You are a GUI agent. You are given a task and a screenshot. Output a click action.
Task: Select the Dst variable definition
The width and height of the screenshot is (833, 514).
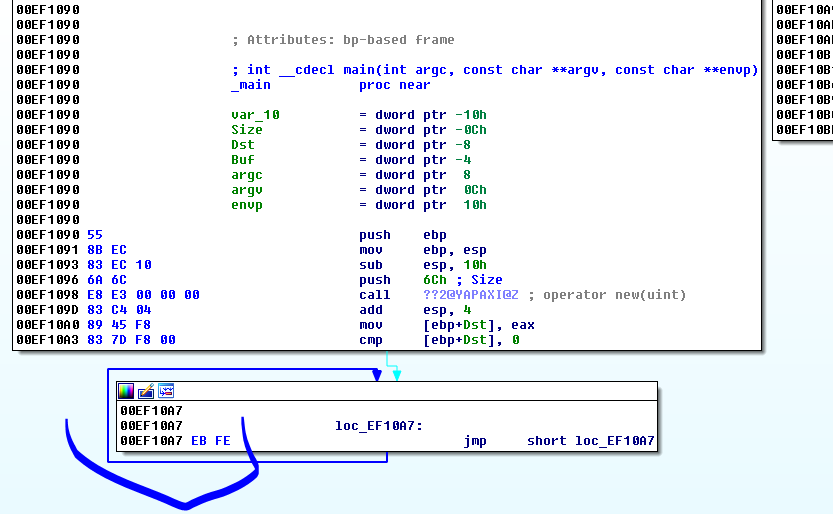[x=243, y=145]
